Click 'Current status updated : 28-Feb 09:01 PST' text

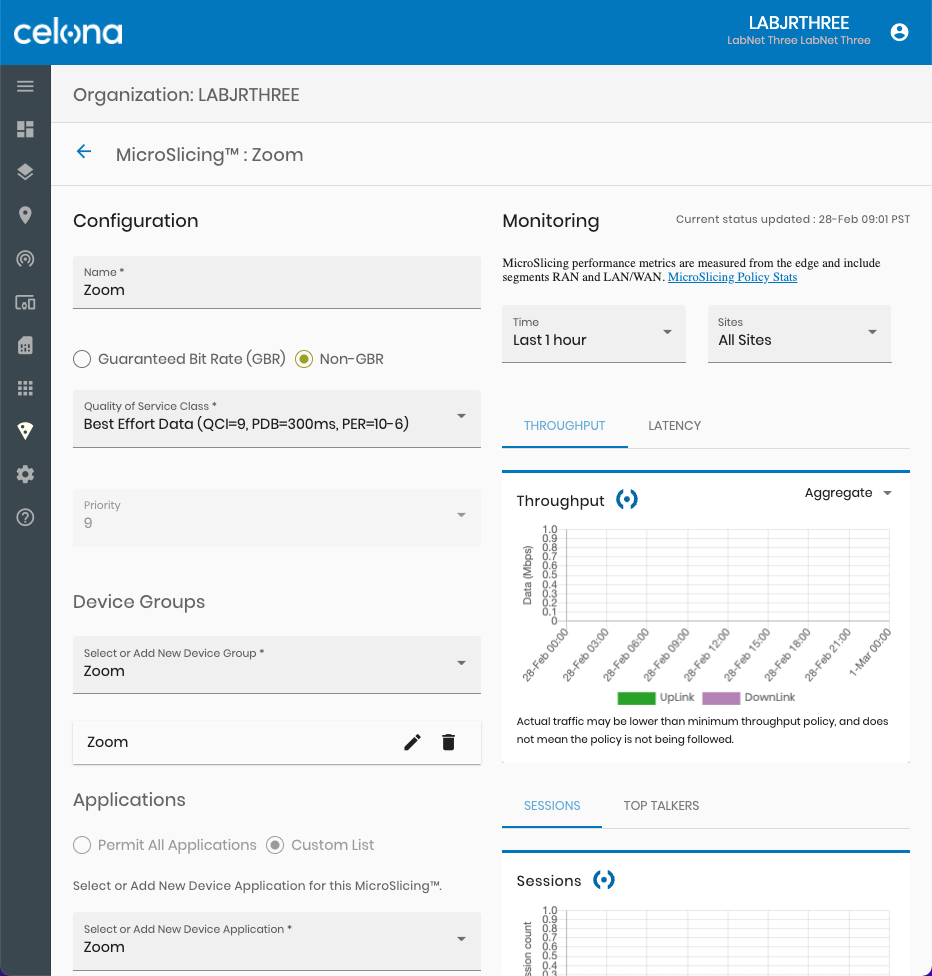(x=793, y=219)
